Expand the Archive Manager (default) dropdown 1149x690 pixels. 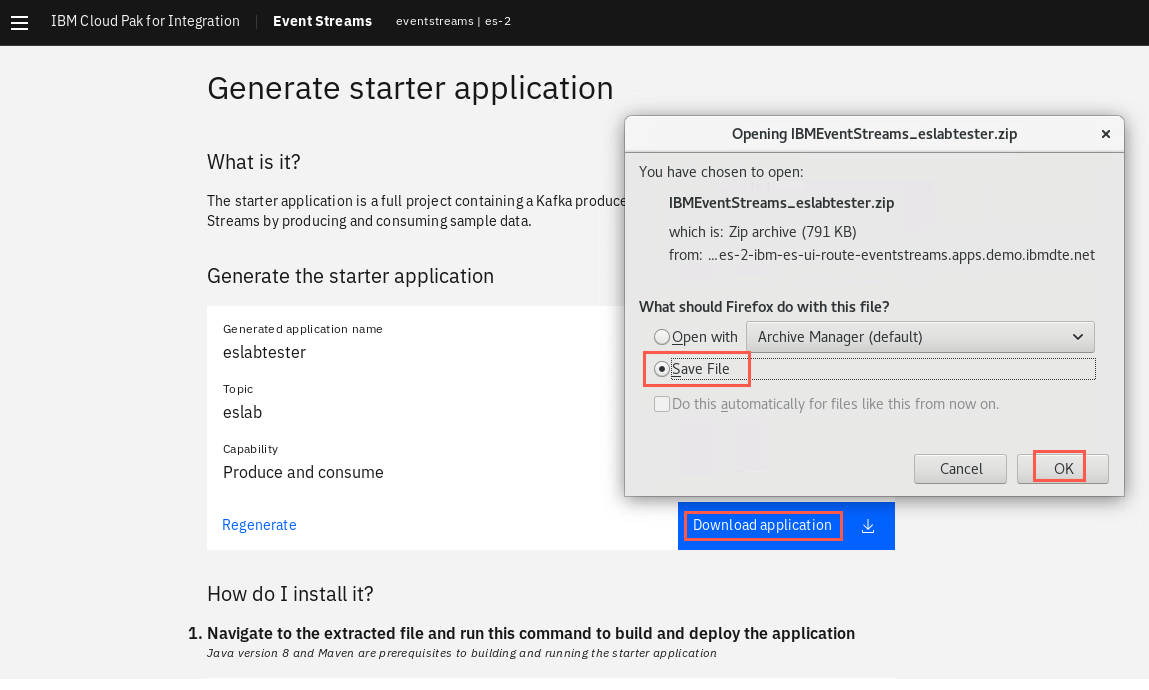(x=920, y=337)
